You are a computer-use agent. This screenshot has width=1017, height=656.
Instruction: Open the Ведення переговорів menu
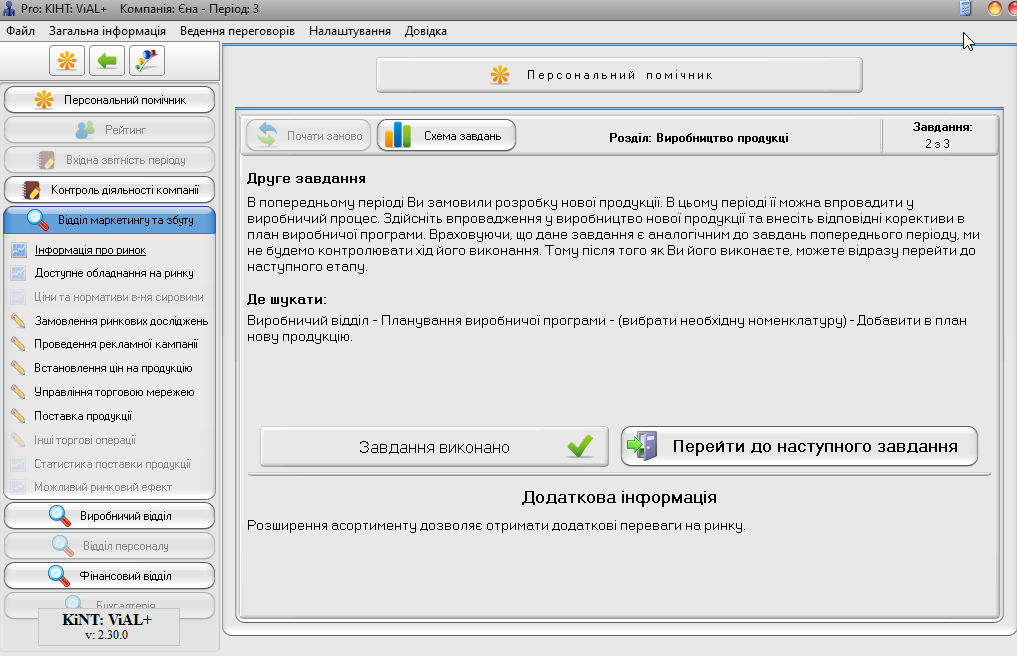pyautogui.click(x=237, y=31)
